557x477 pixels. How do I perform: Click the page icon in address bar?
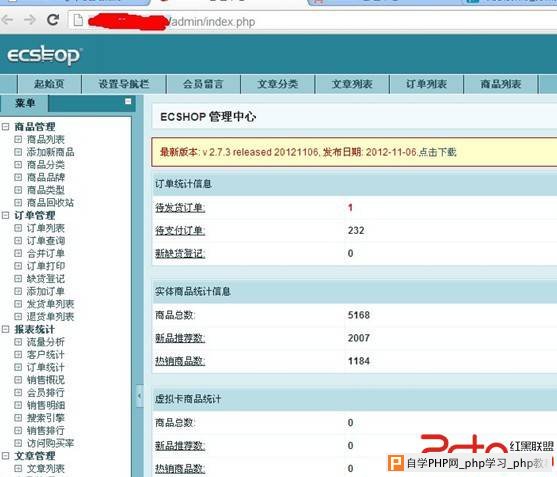tap(78, 21)
